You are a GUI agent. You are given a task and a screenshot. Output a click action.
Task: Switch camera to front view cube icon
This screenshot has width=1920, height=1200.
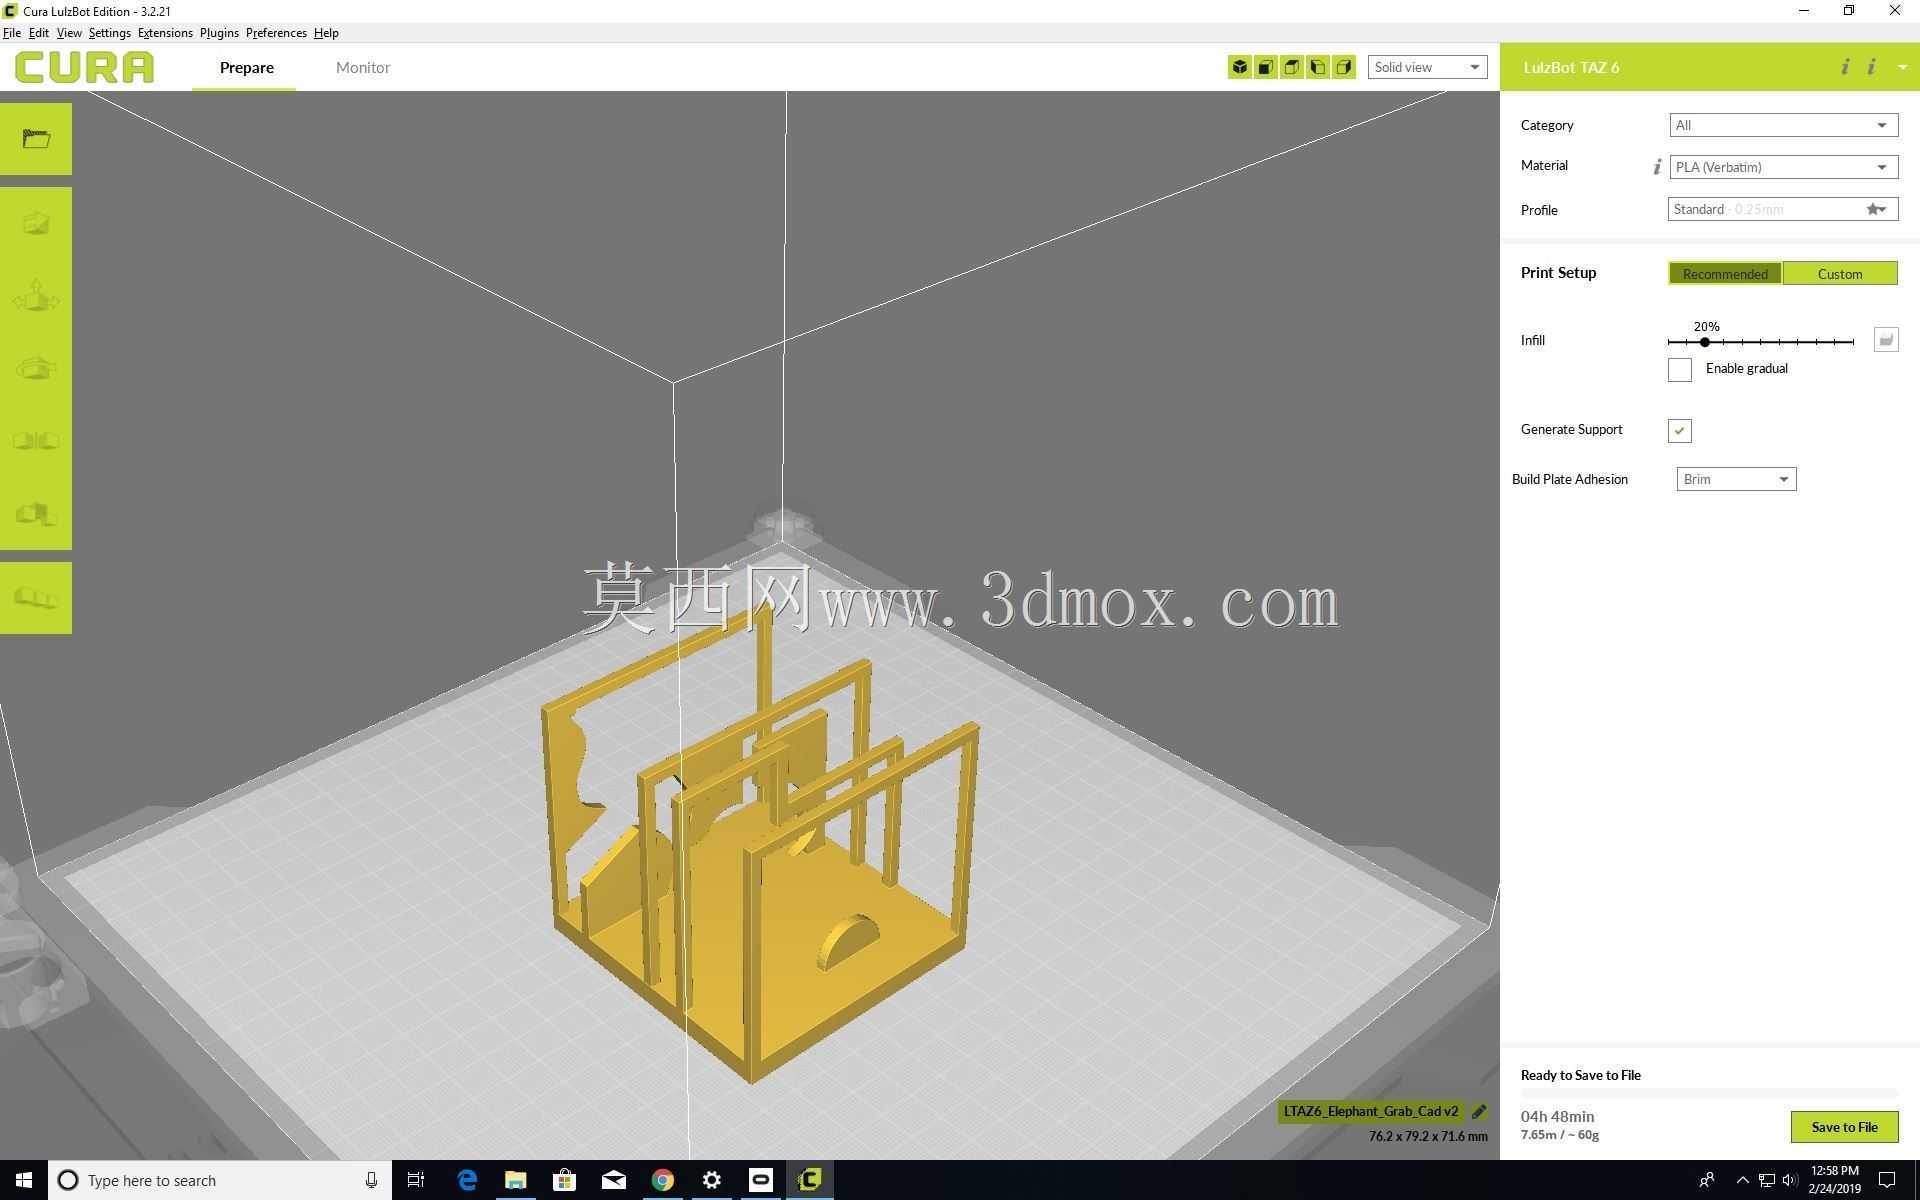pyautogui.click(x=1265, y=67)
